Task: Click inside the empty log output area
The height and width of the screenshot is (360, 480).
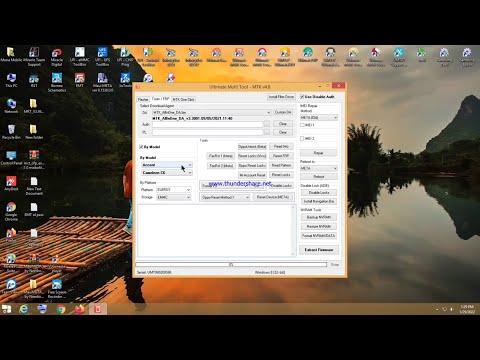Action: pyautogui.click(x=214, y=230)
